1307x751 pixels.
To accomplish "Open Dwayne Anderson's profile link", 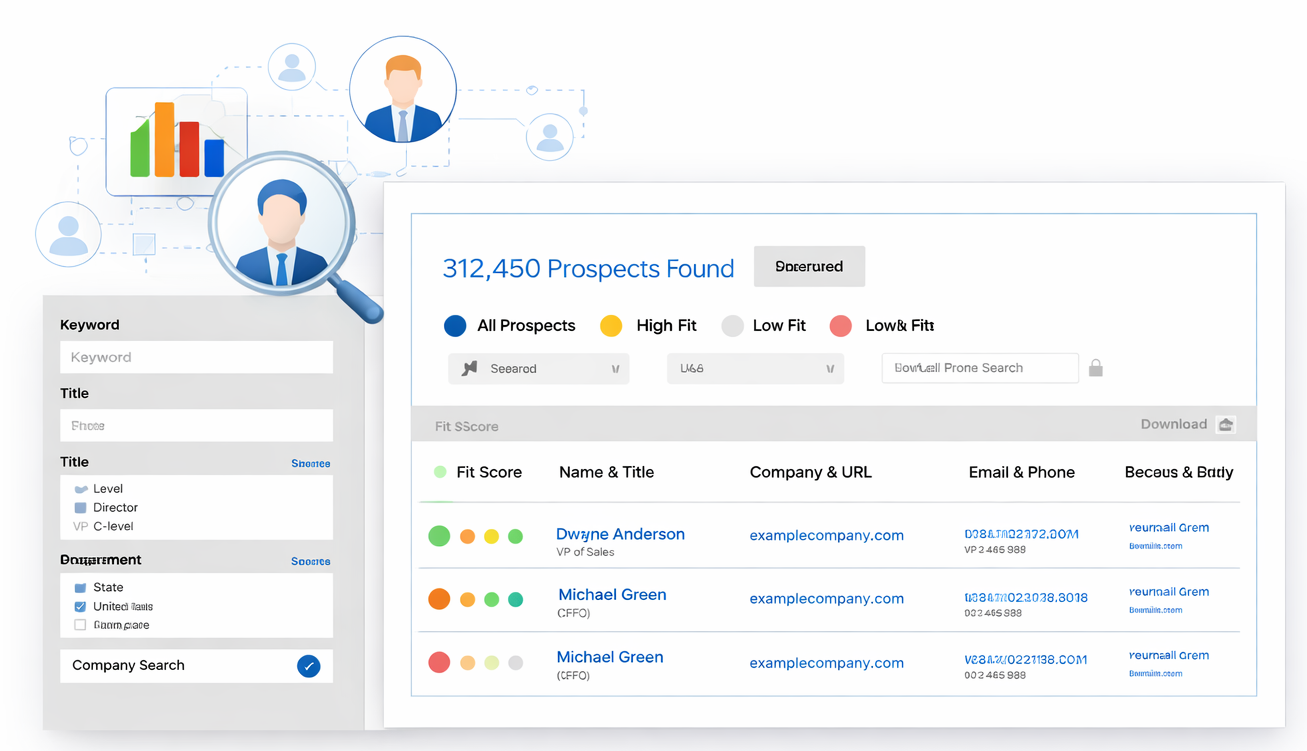I will [x=620, y=534].
